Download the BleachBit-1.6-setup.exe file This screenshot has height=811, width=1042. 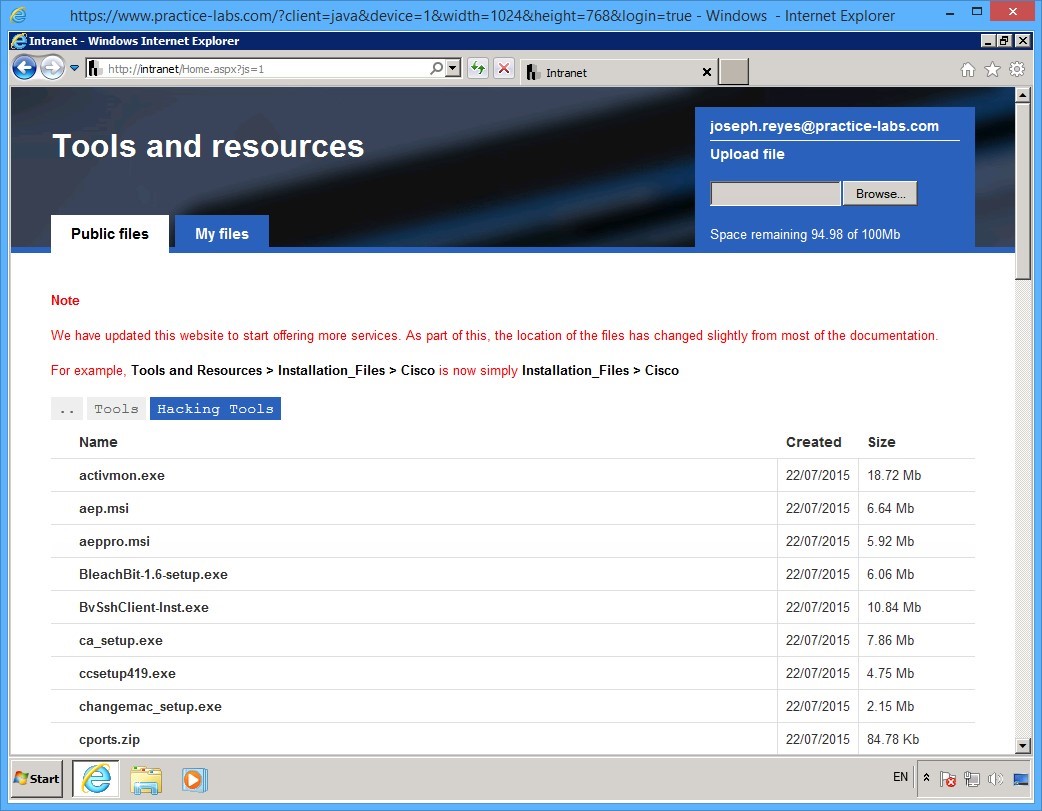point(153,574)
